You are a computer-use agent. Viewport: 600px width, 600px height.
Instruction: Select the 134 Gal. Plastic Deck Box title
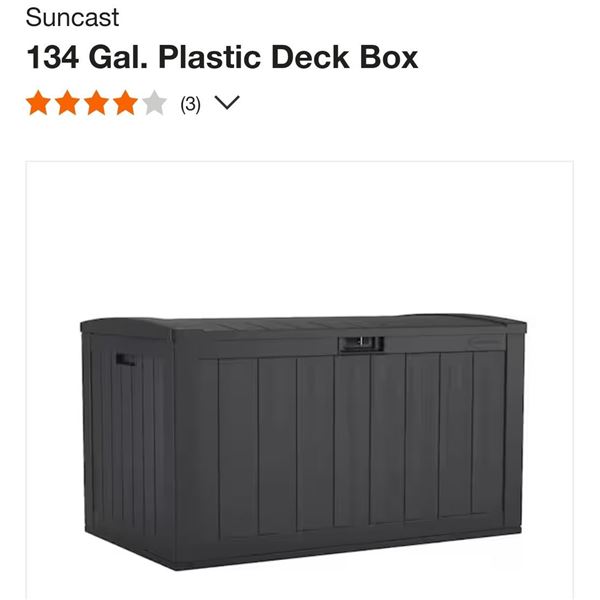(222, 57)
